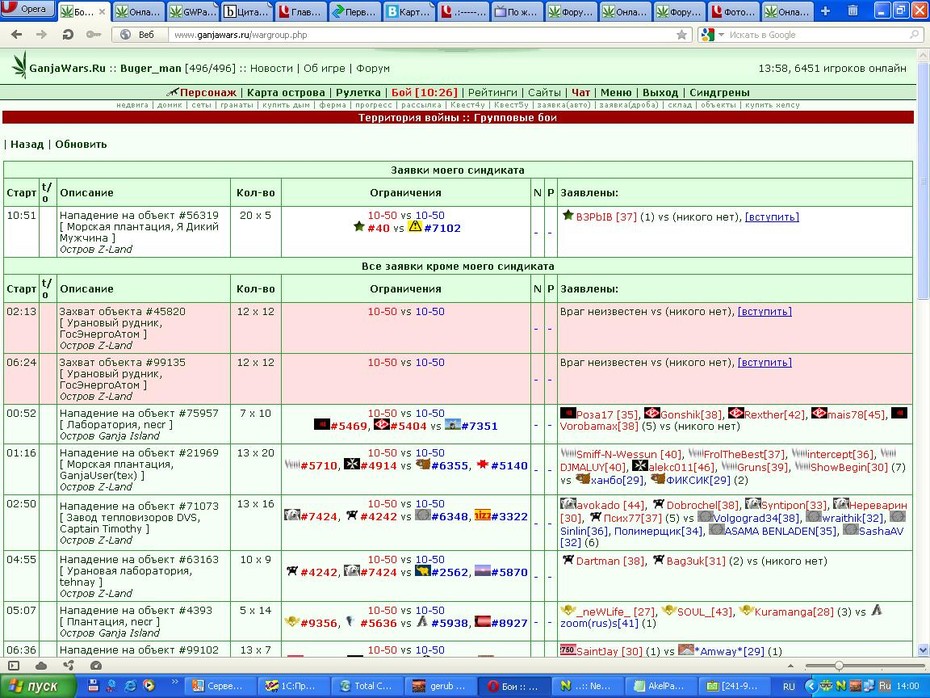Click the password wand key icon
930x698 pixels.
(x=94, y=35)
